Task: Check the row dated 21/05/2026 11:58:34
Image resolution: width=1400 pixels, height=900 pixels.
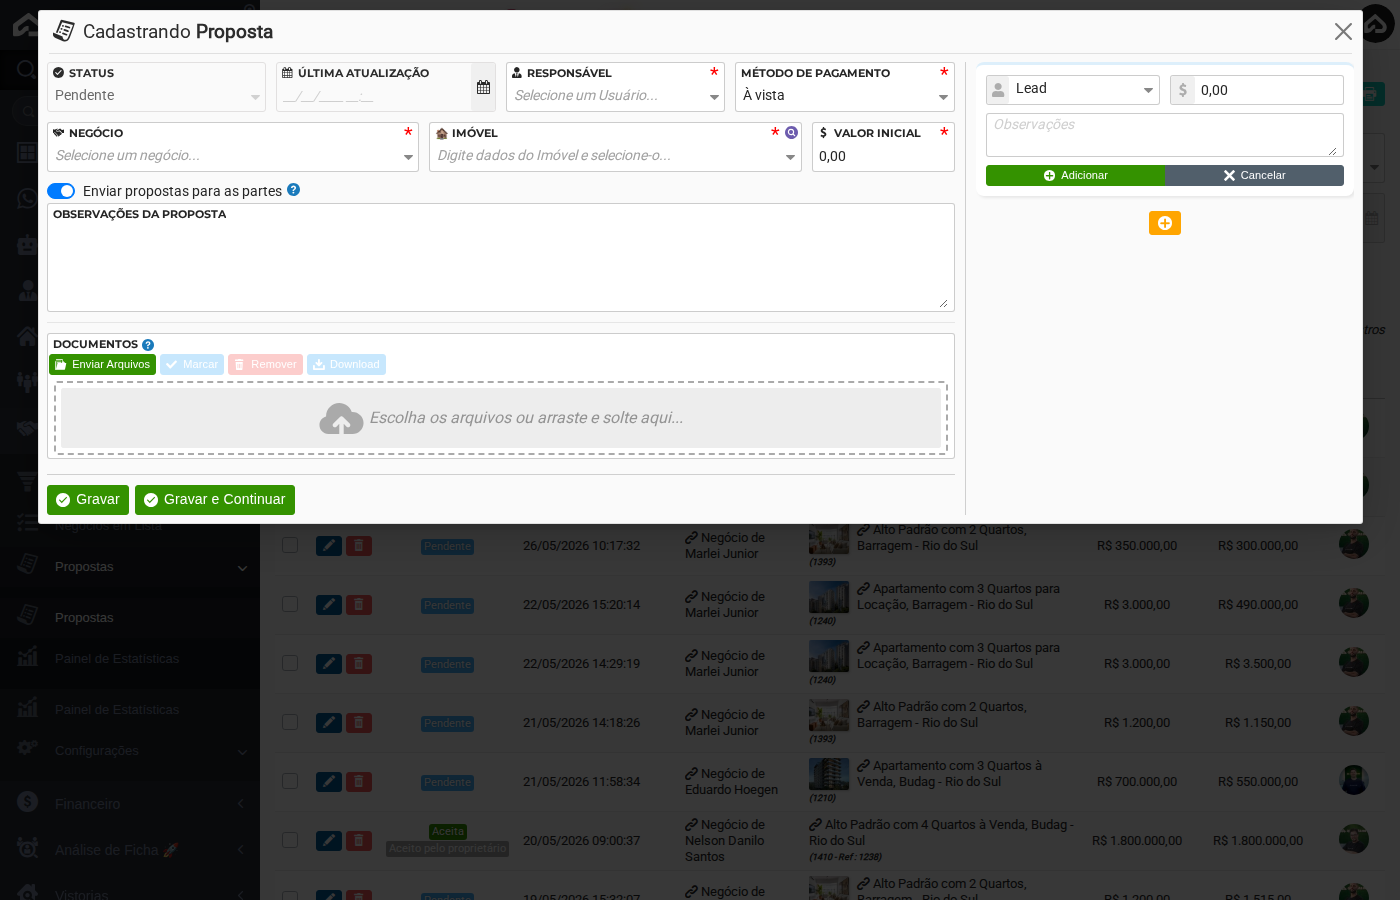Action: (290, 781)
